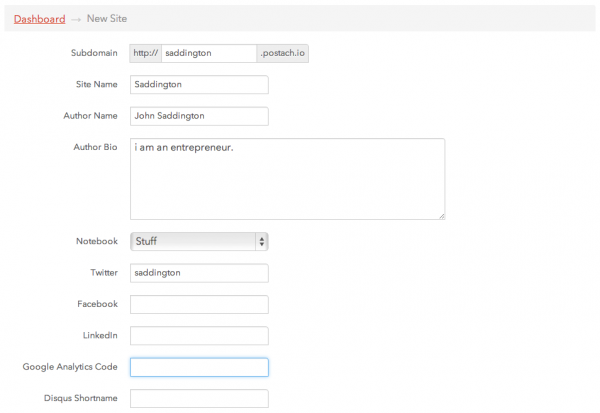The image size is (600, 413).
Task: Click the empty LinkedIn field
Action: (199, 336)
